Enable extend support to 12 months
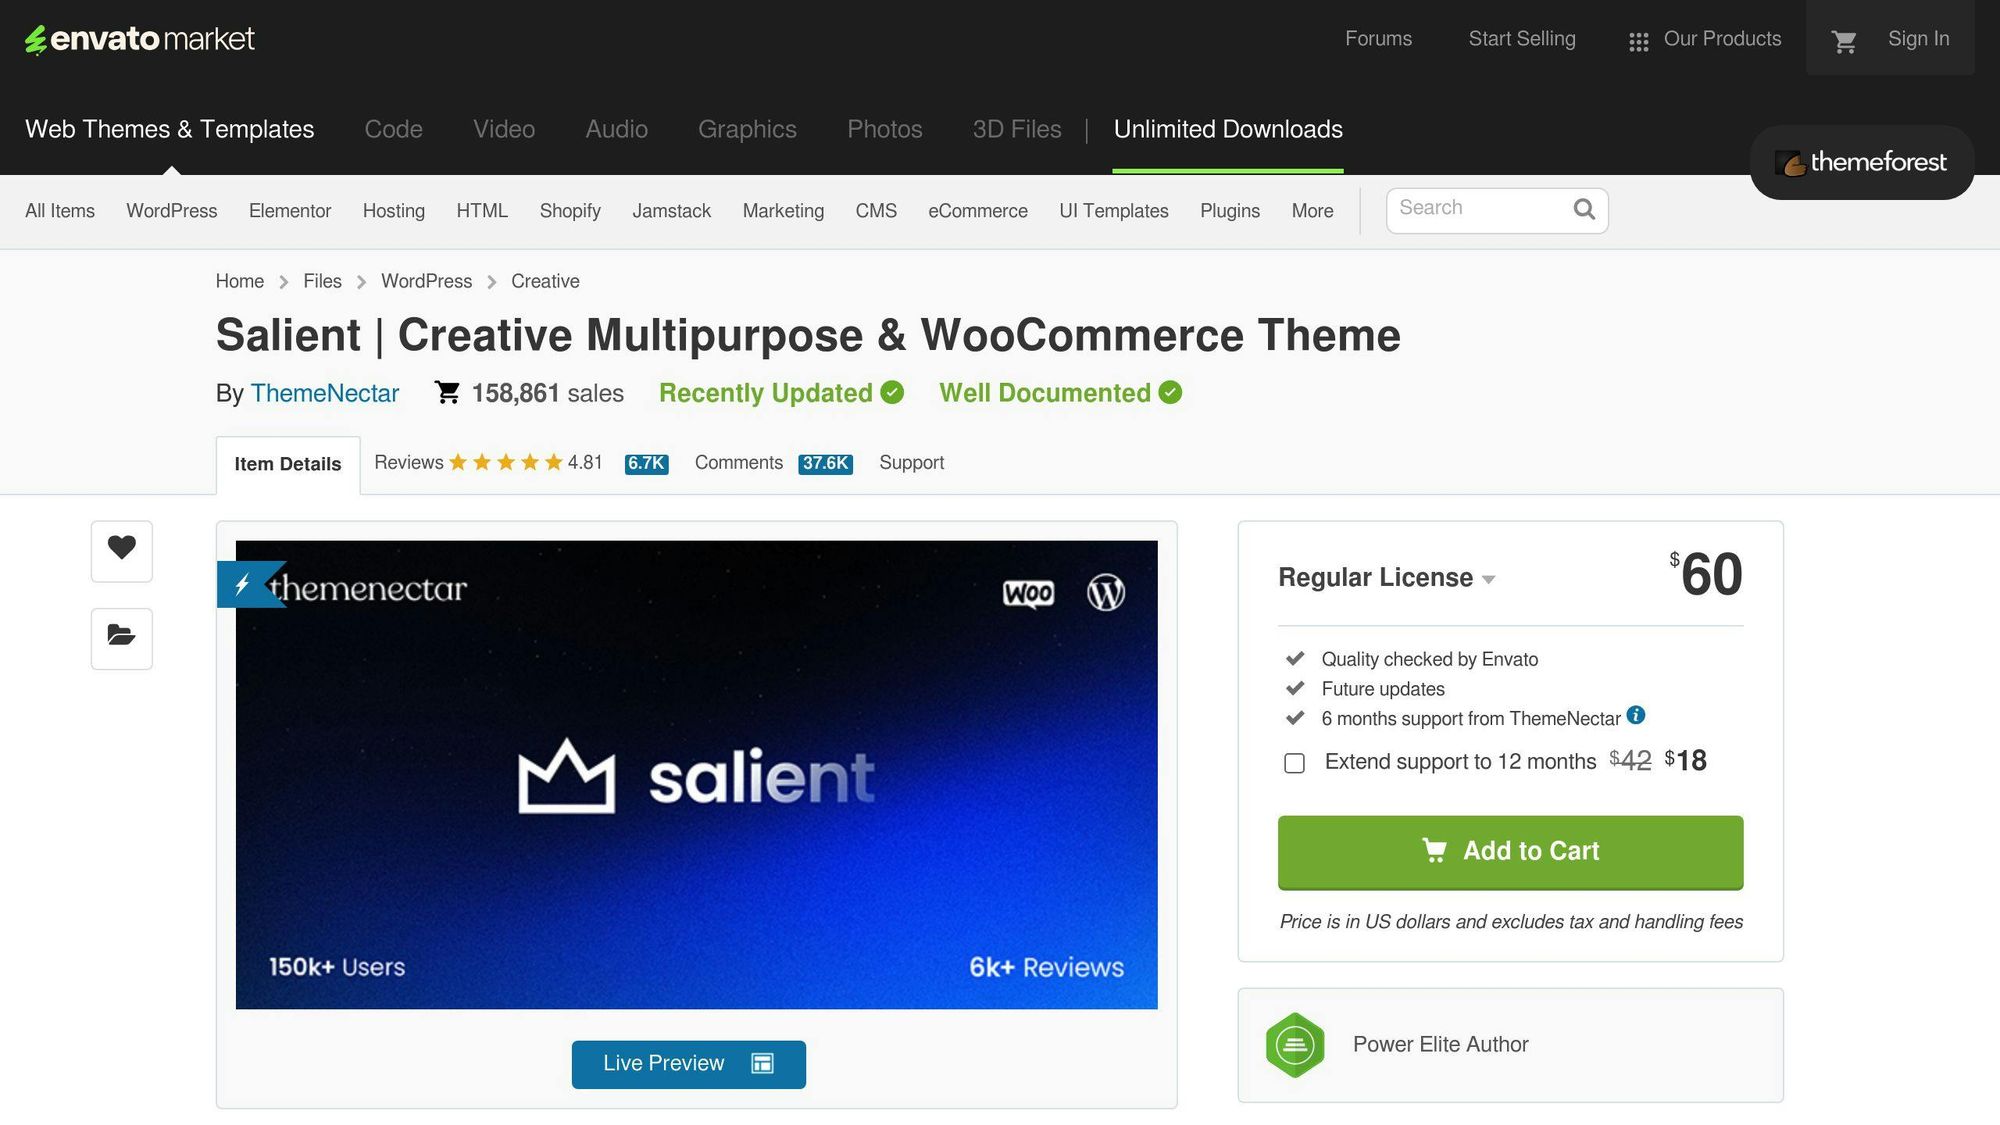2000x1125 pixels. [1295, 764]
